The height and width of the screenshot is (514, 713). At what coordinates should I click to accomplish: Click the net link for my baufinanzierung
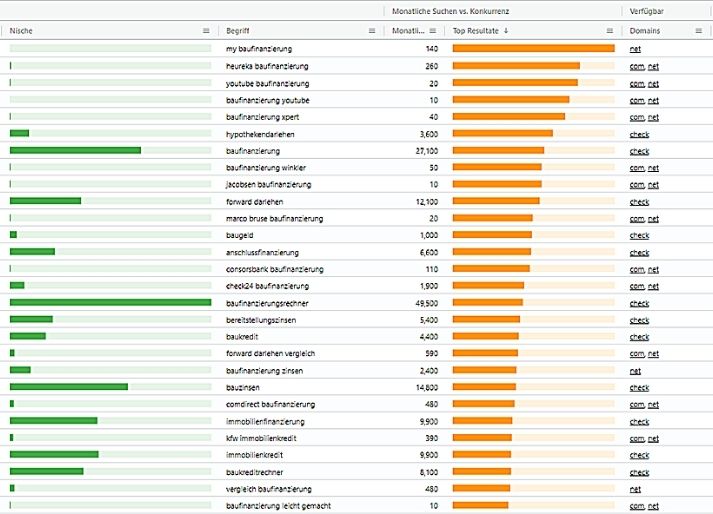635,49
